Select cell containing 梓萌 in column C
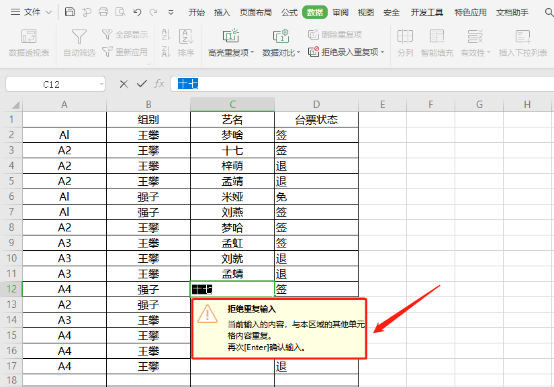554x387 pixels. point(232,166)
